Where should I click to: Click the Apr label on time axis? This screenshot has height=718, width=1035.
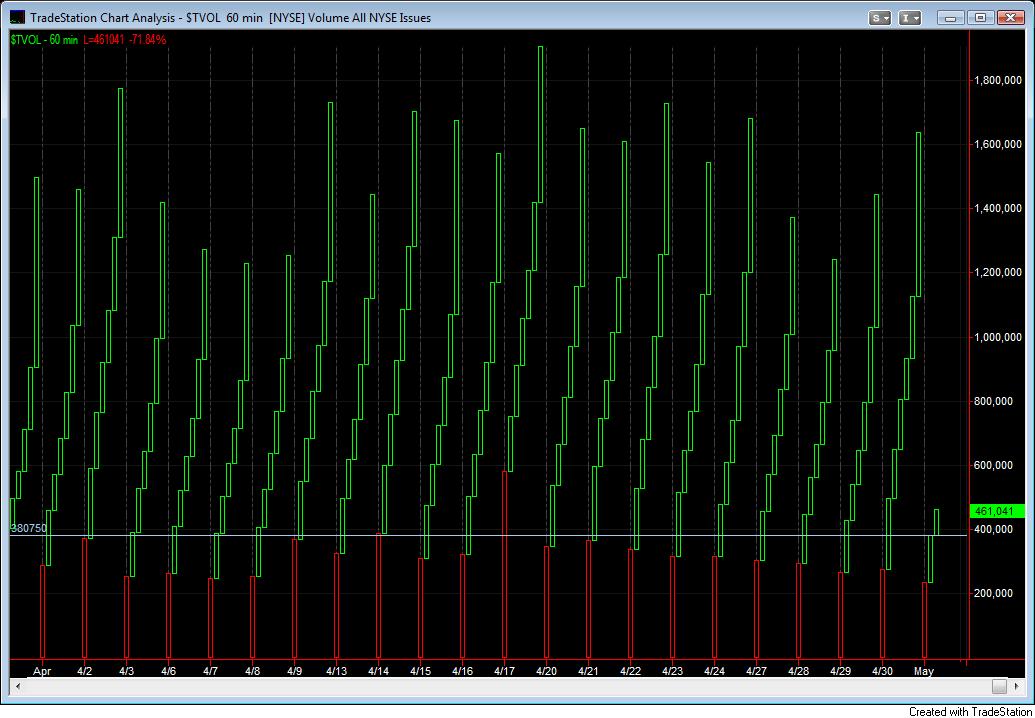click(x=42, y=672)
